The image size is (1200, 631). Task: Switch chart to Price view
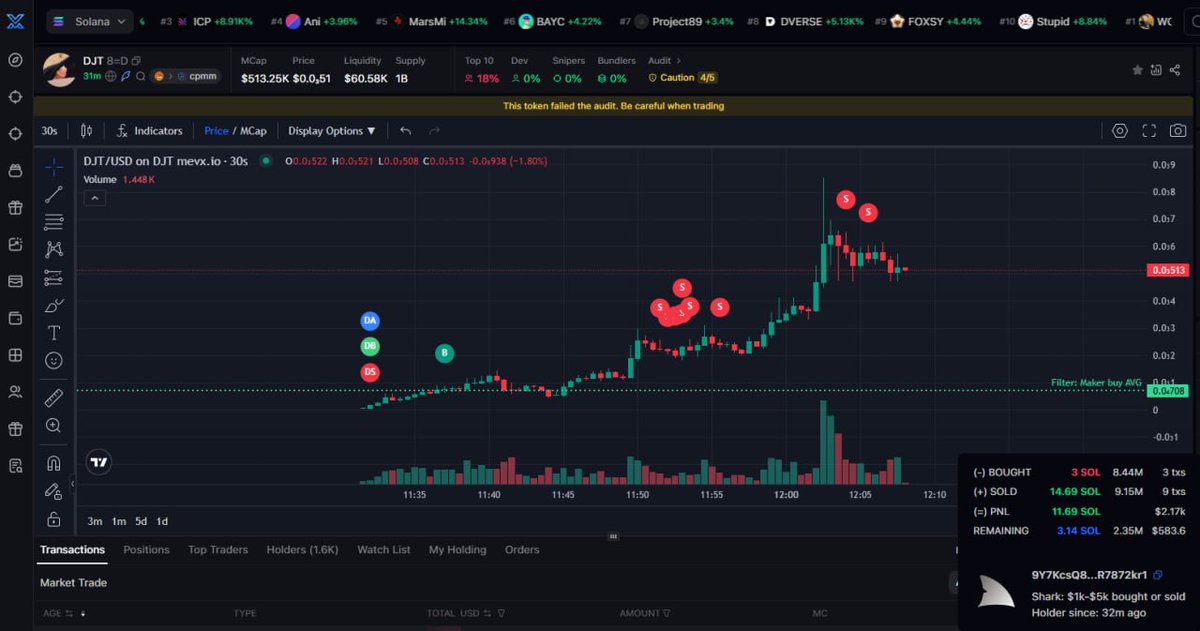point(216,131)
